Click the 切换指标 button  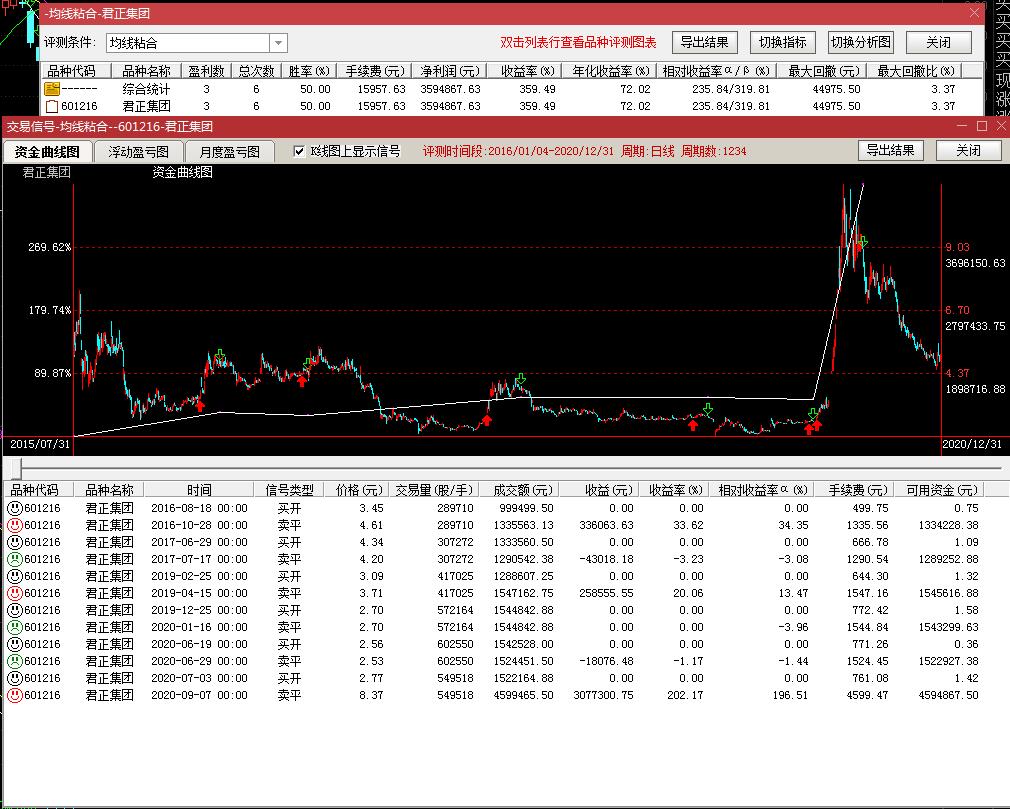pyautogui.click(x=782, y=42)
